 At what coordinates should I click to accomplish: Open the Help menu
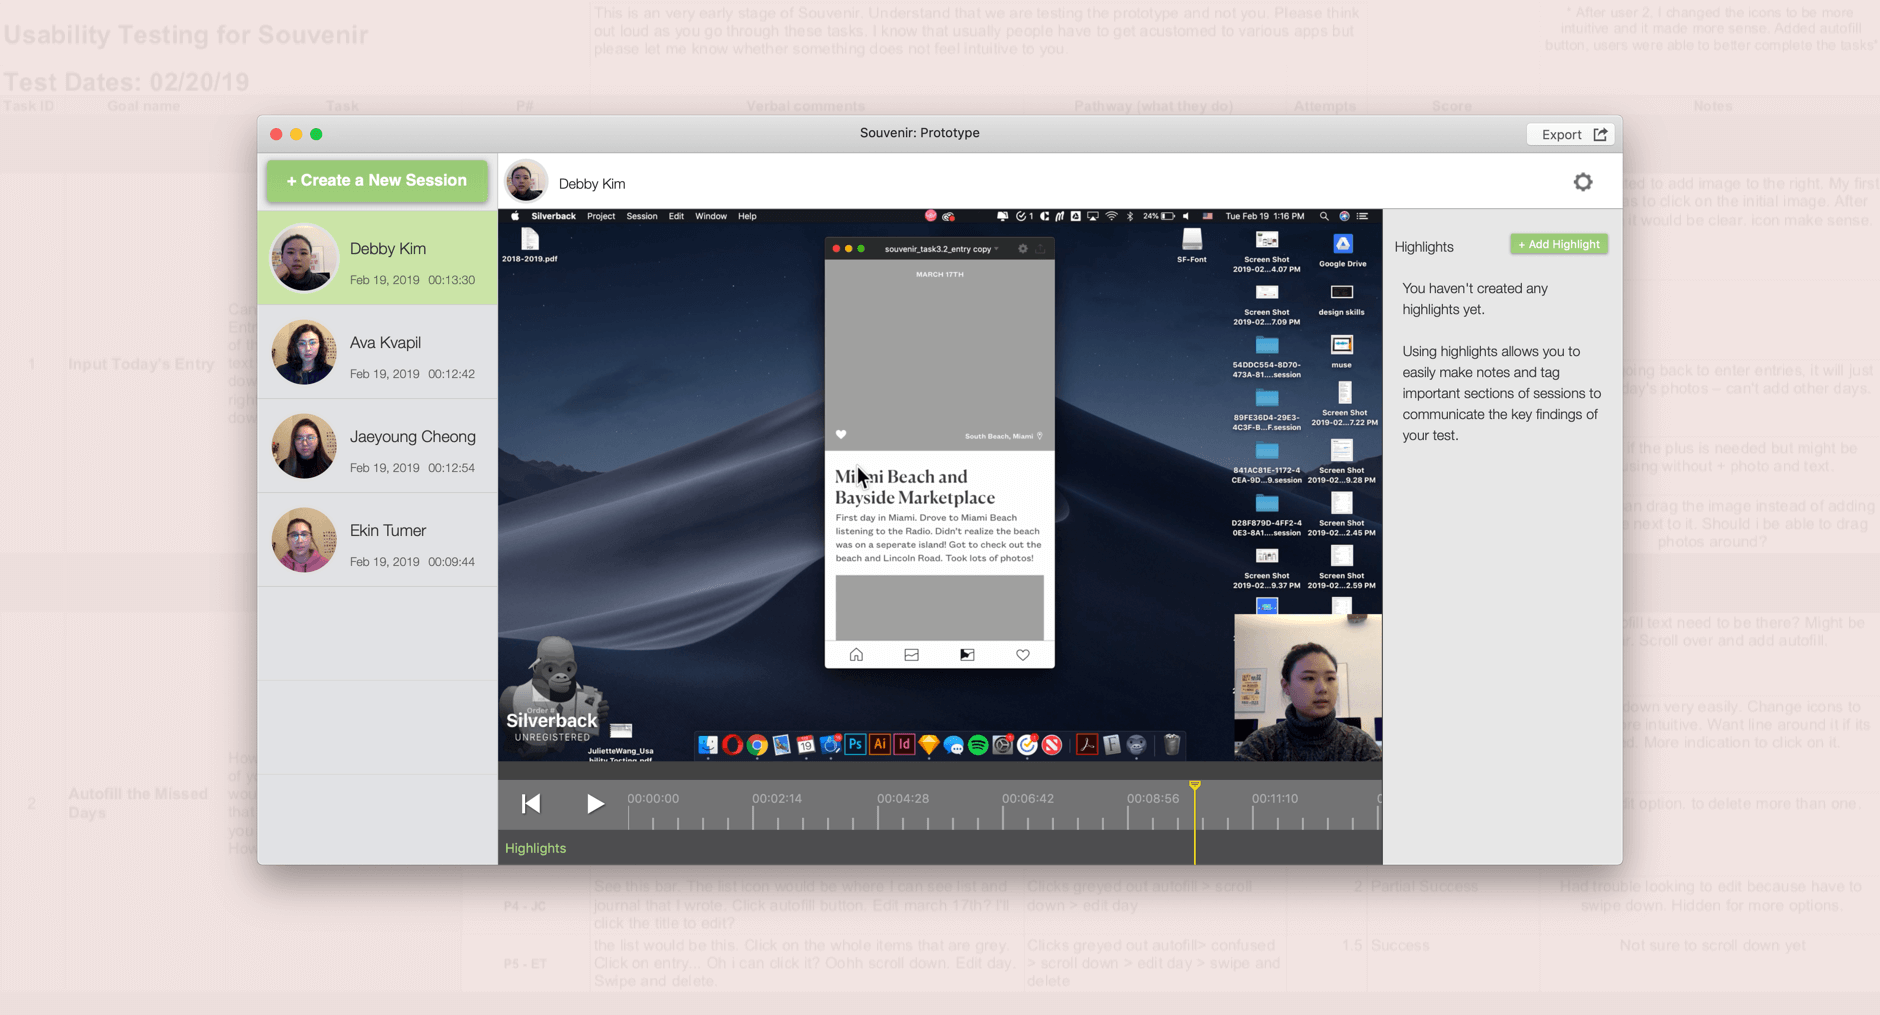pos(747,216)
